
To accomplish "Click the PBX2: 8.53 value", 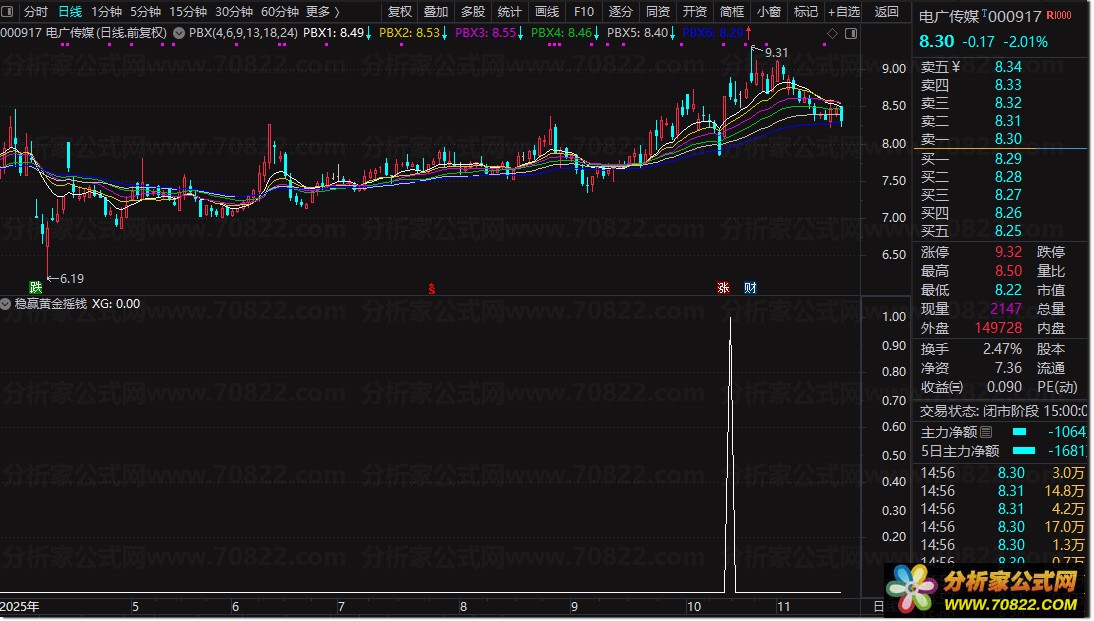I will tap(410, 33).
